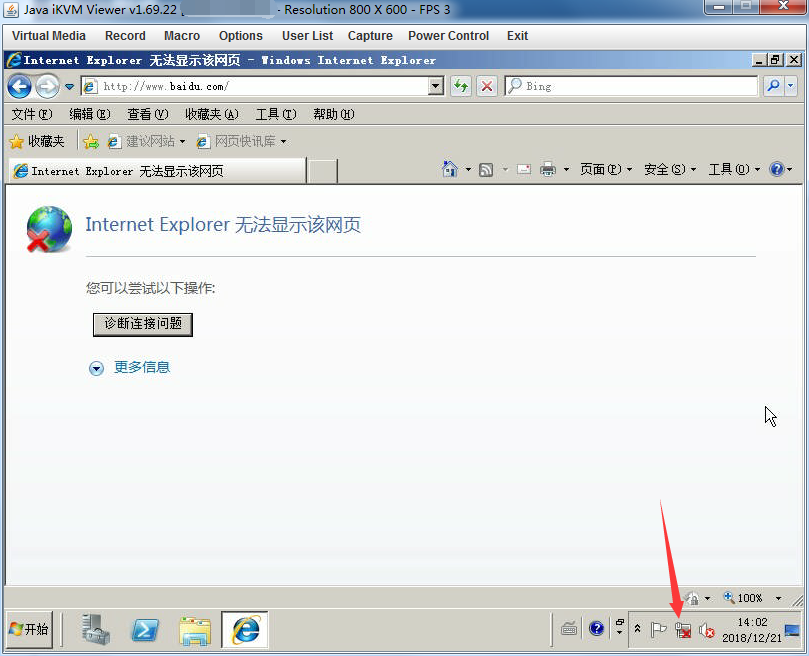Screen dimensions: 809x656
Task: Expand the address bar URL dropdown
Action: 435,86
